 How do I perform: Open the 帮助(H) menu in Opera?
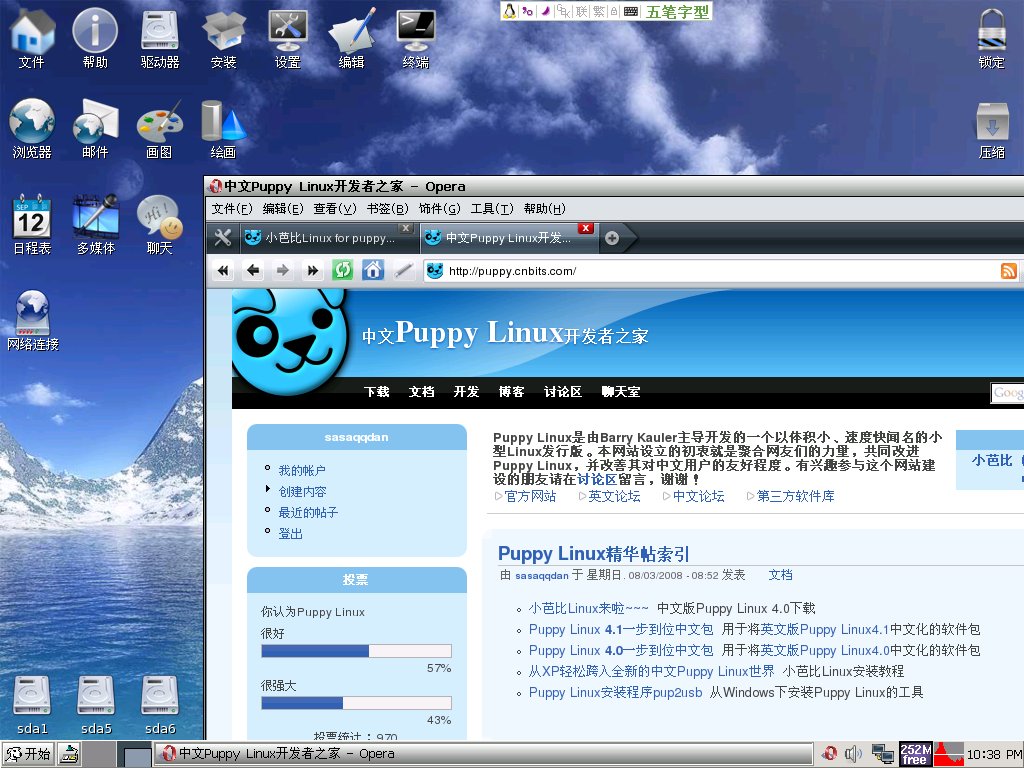[545, 209]
